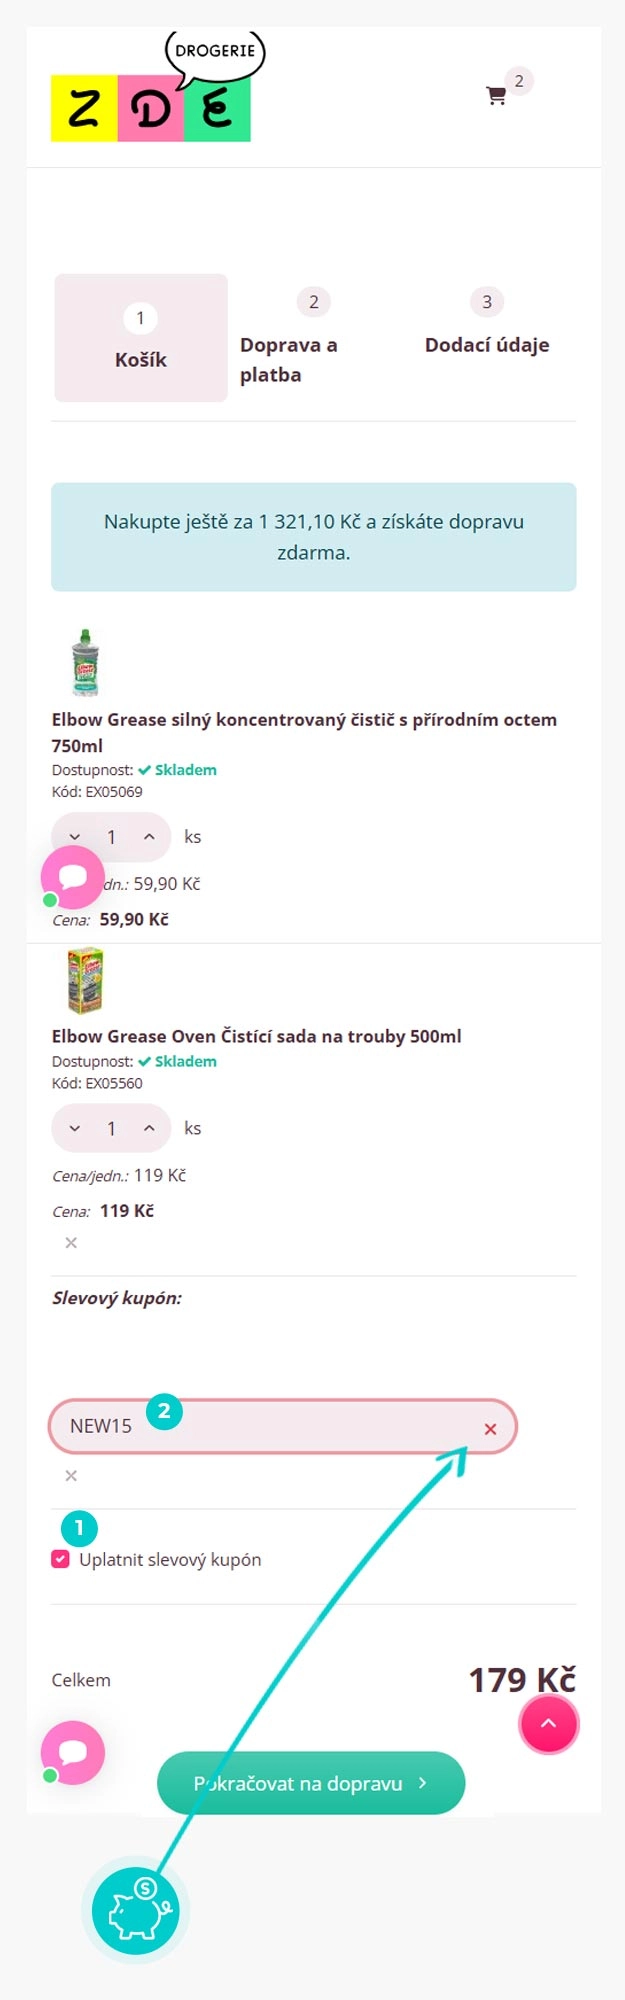Open Elbow Grease Oven Čistící sada product link

click(x=256, y=1036)
